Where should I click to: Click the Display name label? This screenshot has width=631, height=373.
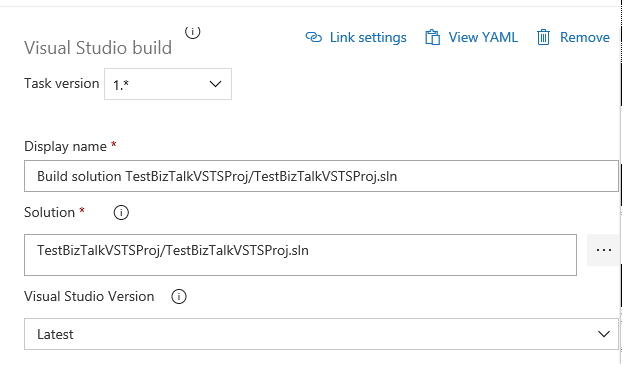65,146
